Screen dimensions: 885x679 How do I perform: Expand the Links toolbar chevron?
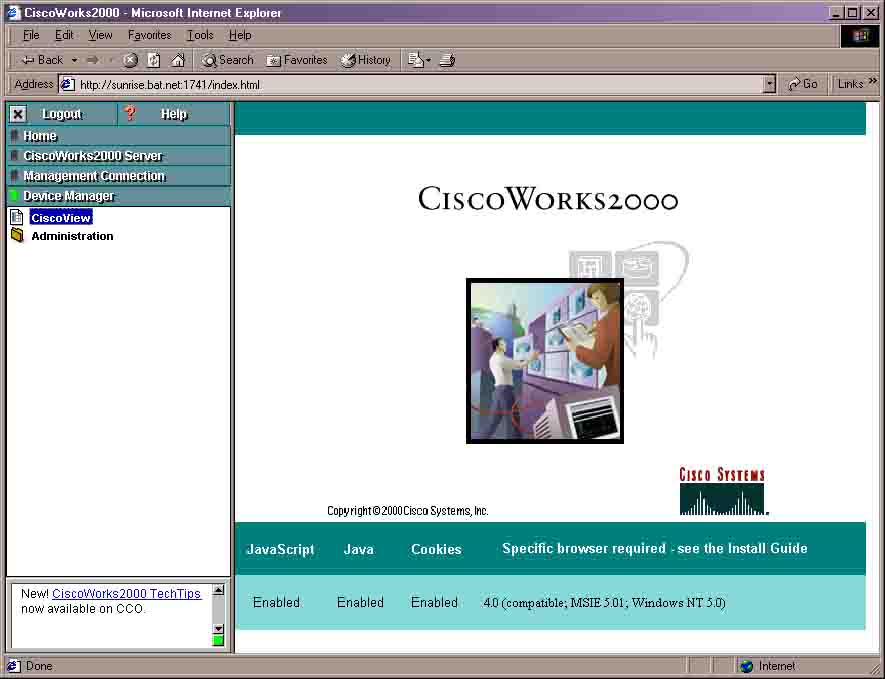pos(873,82)
